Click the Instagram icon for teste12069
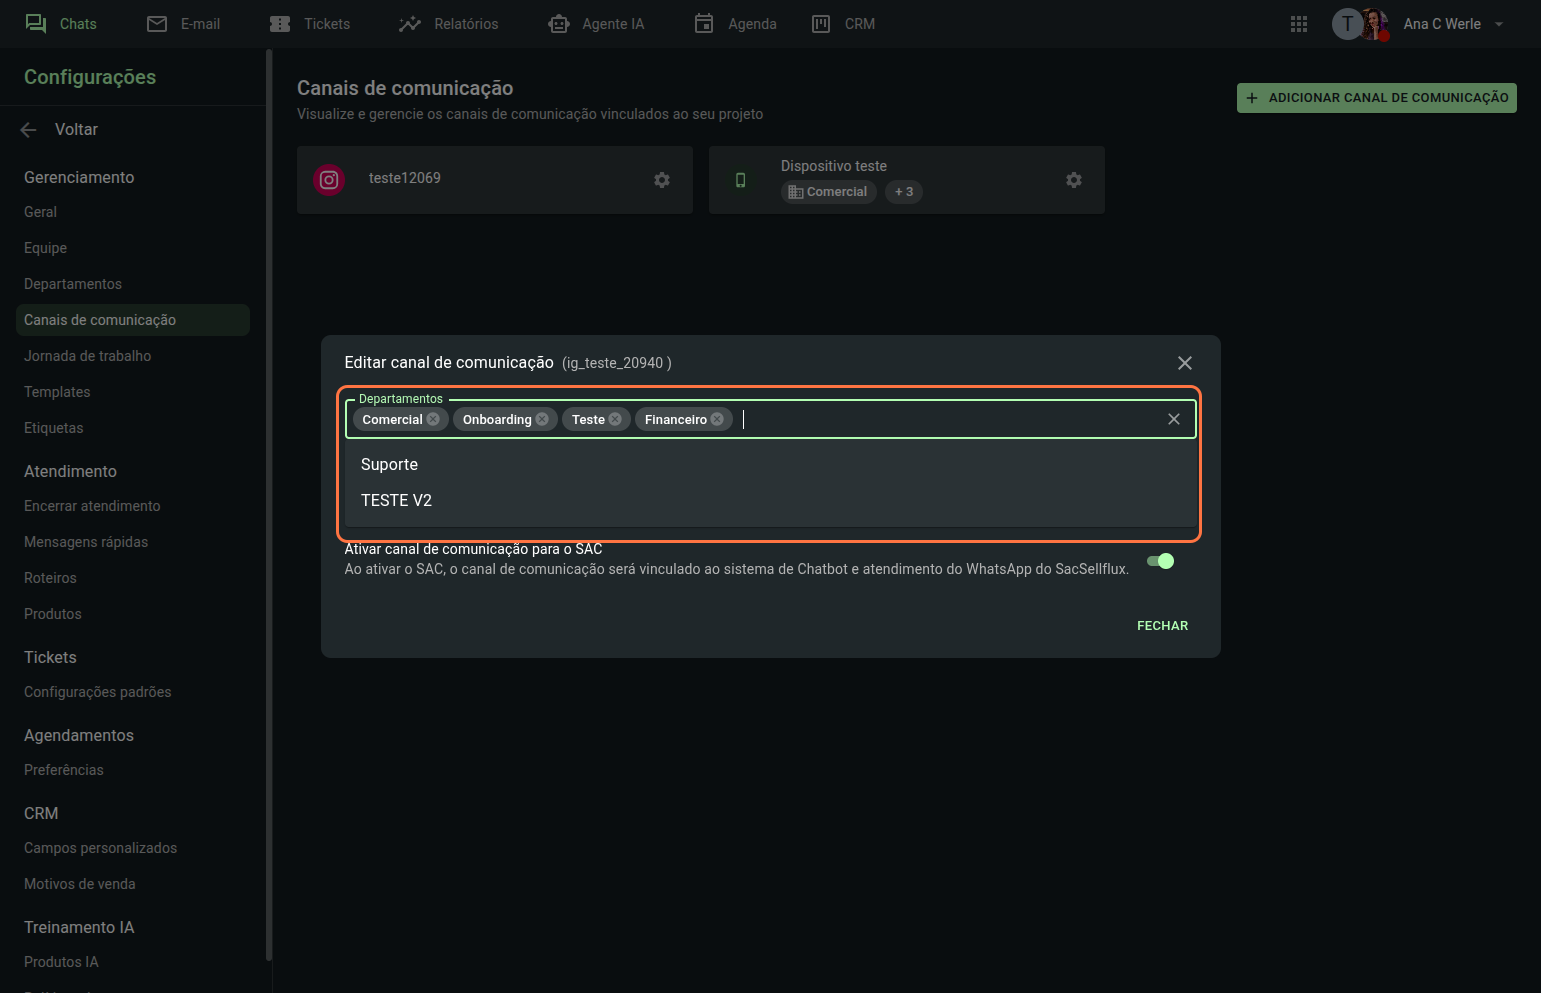 pos(329,180)
